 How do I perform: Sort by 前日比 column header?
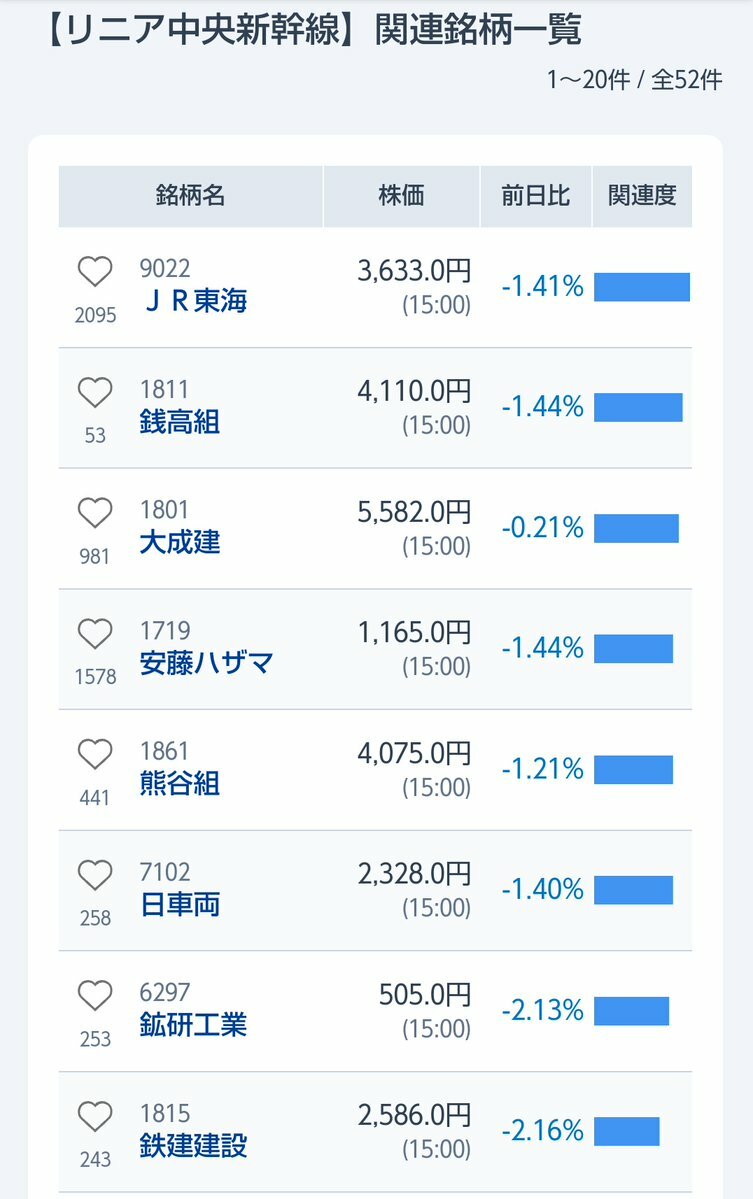(535, 196)
